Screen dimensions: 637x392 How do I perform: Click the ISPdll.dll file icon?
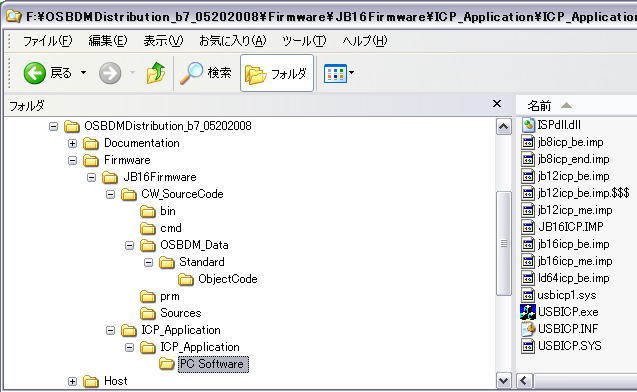click(x=528, y=125)
